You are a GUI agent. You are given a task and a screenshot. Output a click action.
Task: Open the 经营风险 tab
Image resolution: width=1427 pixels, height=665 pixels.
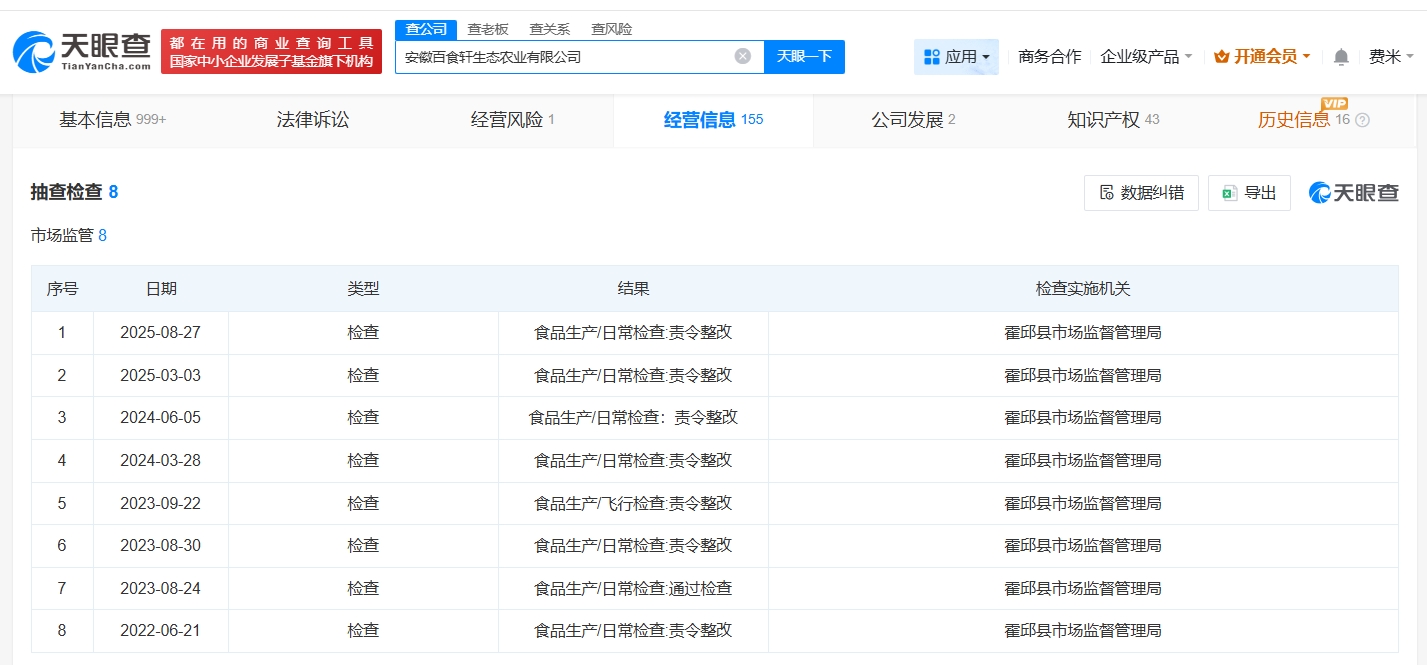512,120
